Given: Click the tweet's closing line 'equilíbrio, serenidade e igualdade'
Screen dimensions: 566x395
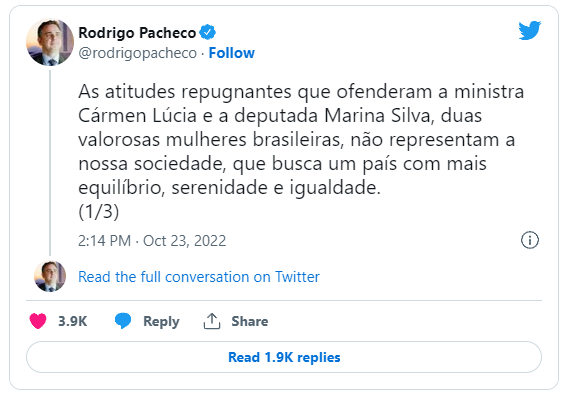Looking at the screenshot, I should 229,188.
